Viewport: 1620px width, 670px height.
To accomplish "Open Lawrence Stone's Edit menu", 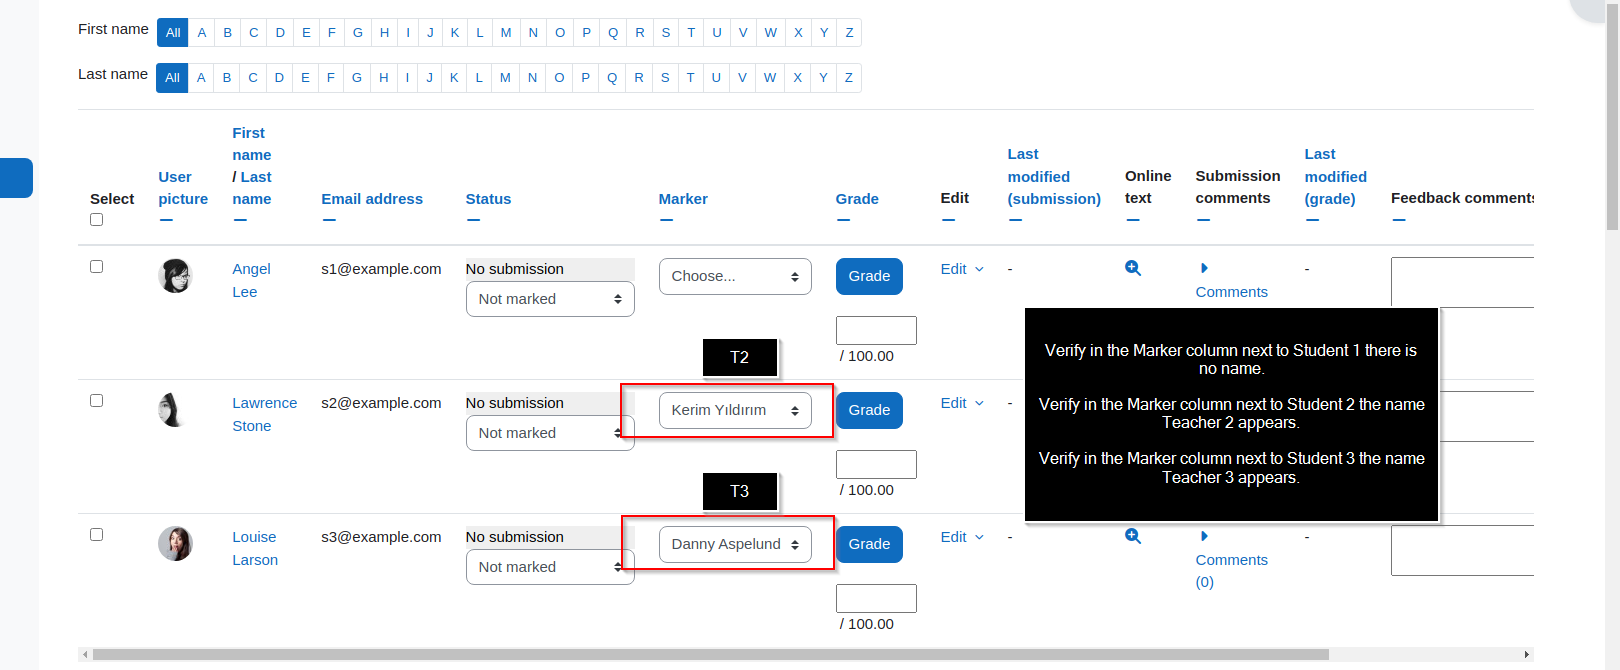I will [x=962, y=403].
